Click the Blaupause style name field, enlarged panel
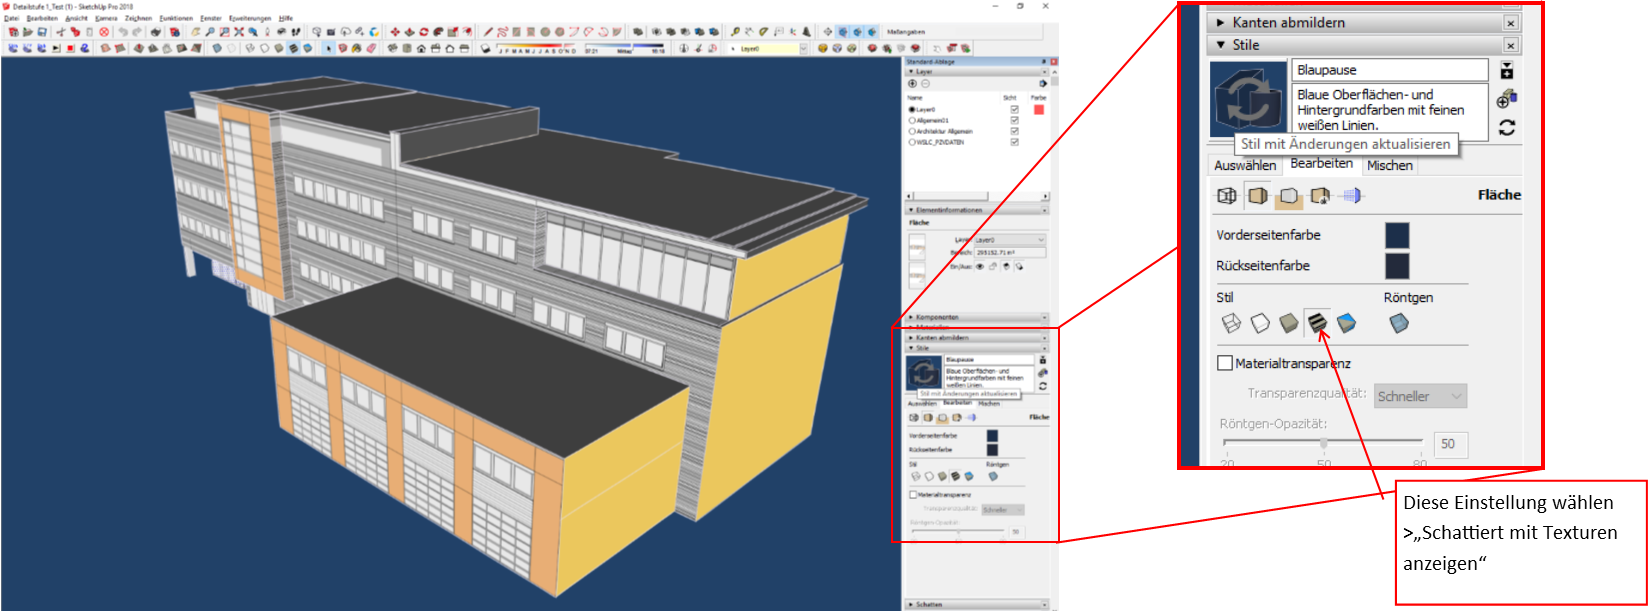The width and height of the screenshot is (1649, 612). click(1390, 70)
